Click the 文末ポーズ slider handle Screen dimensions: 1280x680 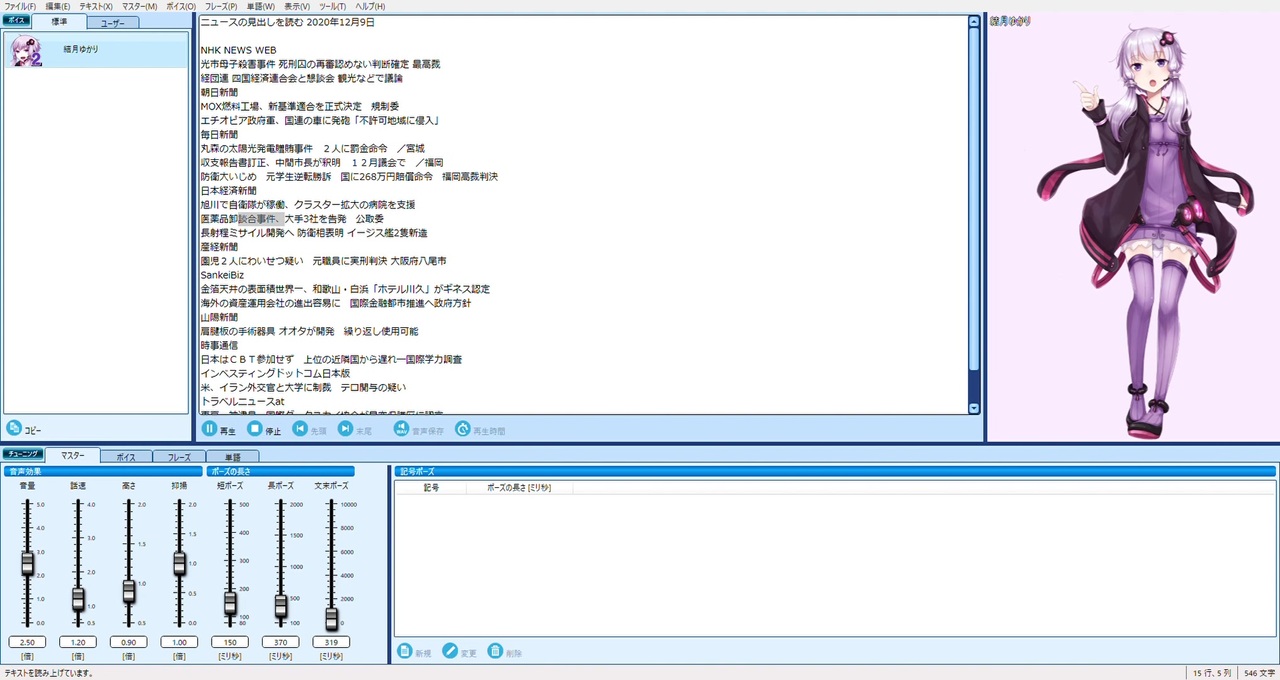tap(332, 619)
